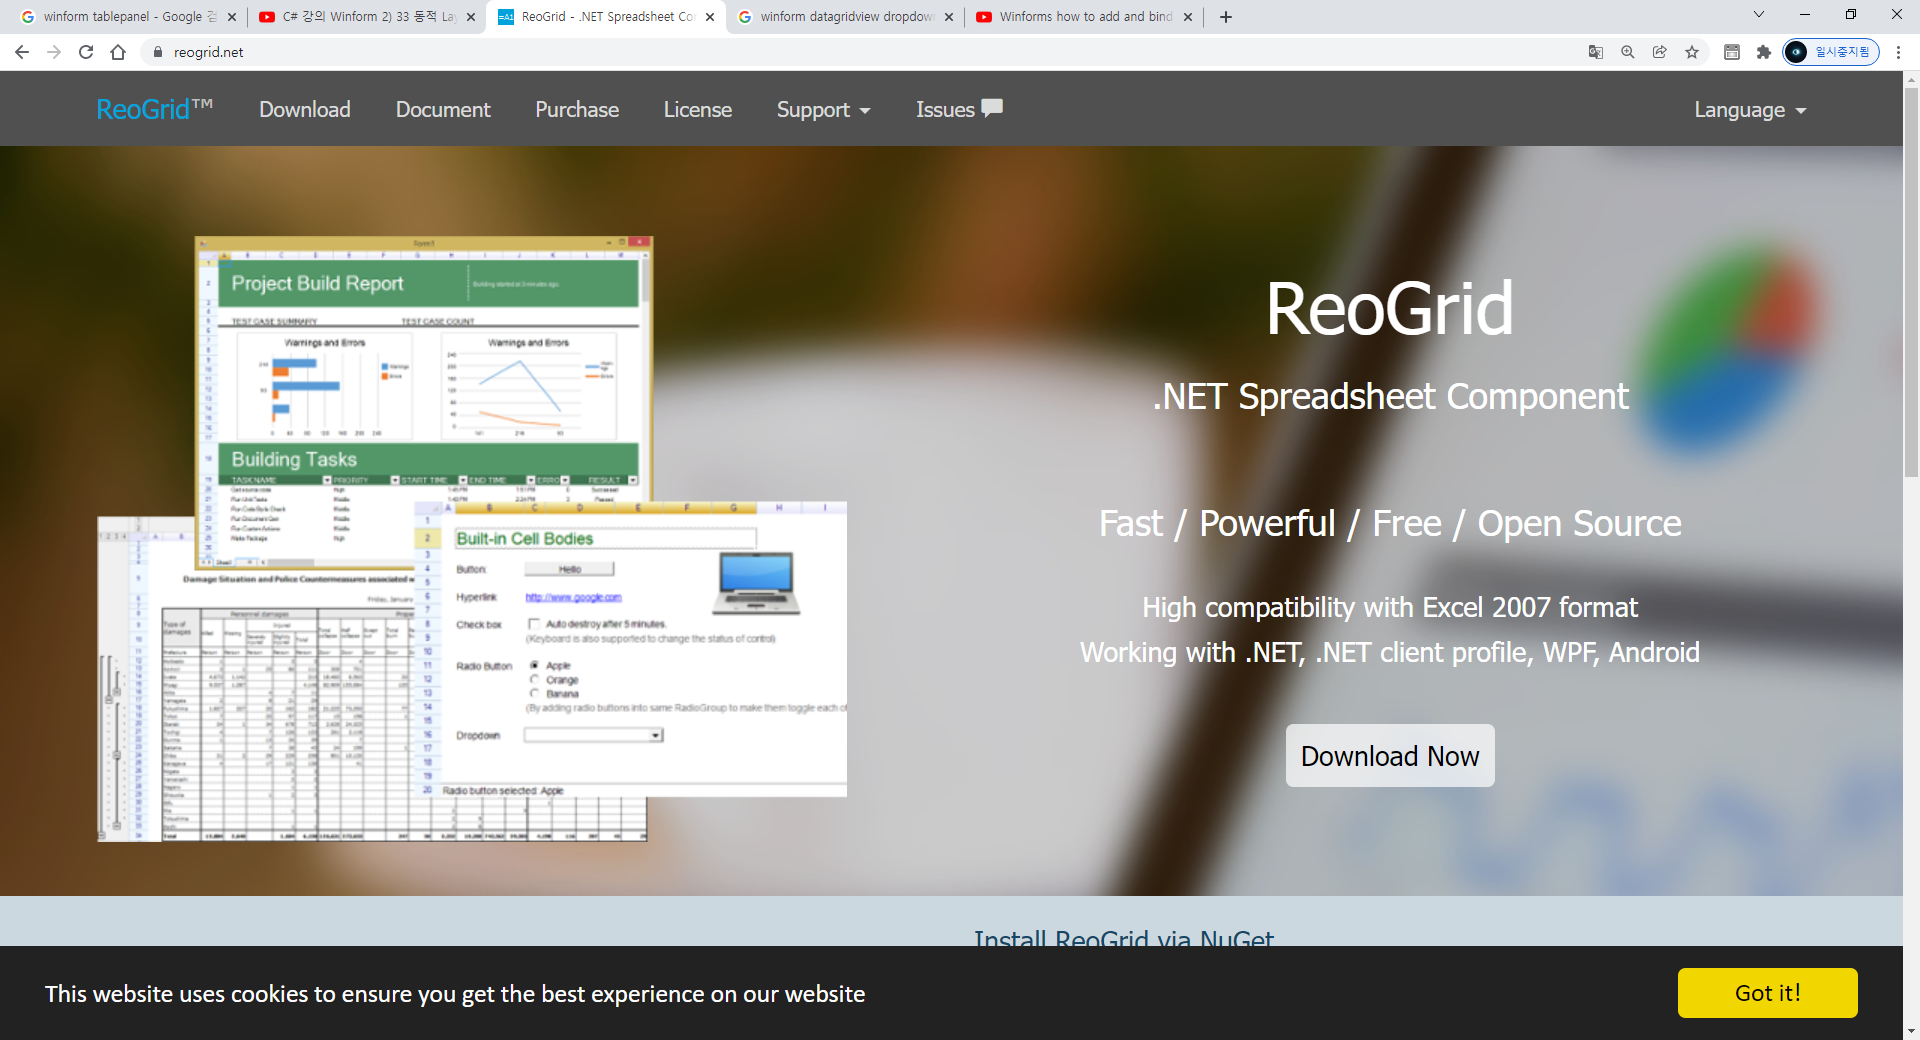Open Chrome's three-dot menu

(x=1898, y=52)
